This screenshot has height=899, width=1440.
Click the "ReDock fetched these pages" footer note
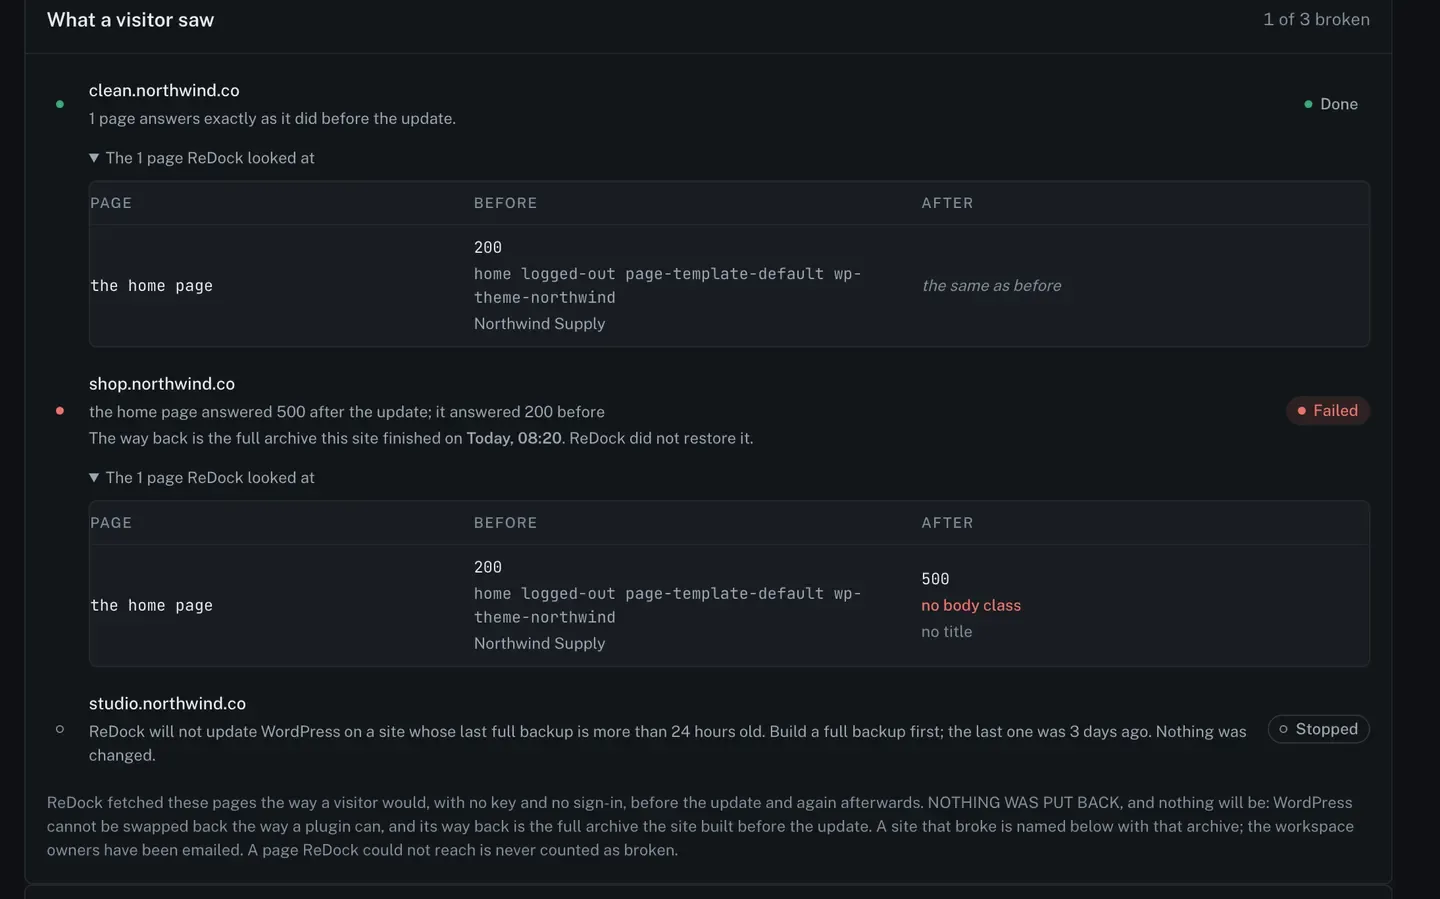point(700,826)
